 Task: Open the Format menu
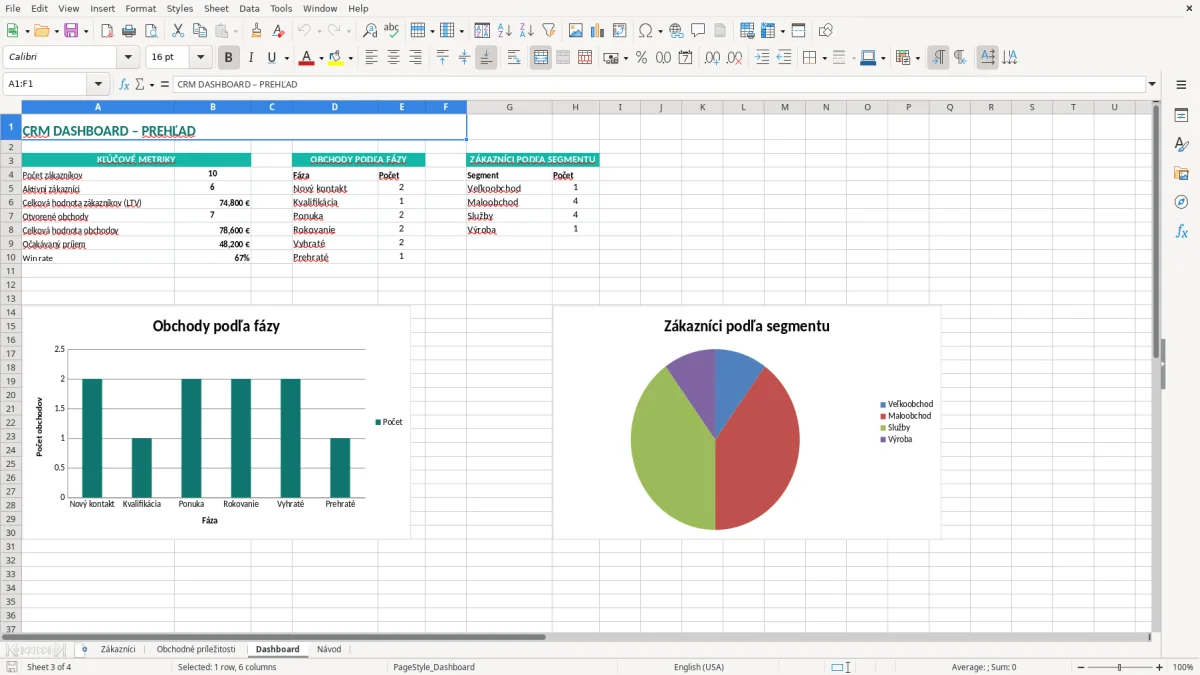pos(140,8)
